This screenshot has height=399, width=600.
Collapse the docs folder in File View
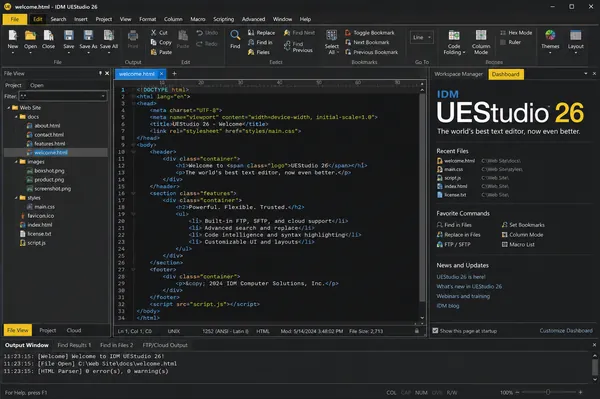[x=16, y=117]
